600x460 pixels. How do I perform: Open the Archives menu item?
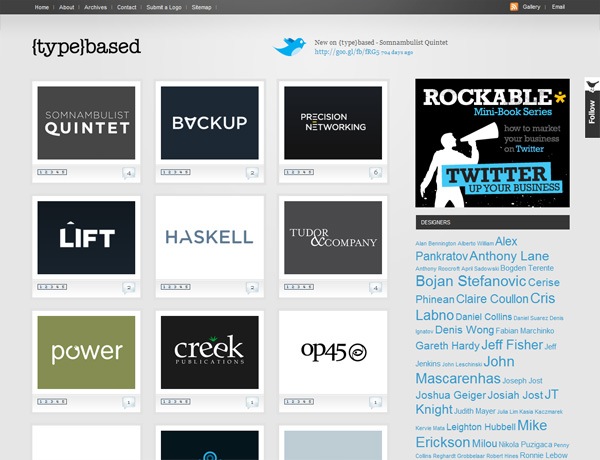(95, 7)
